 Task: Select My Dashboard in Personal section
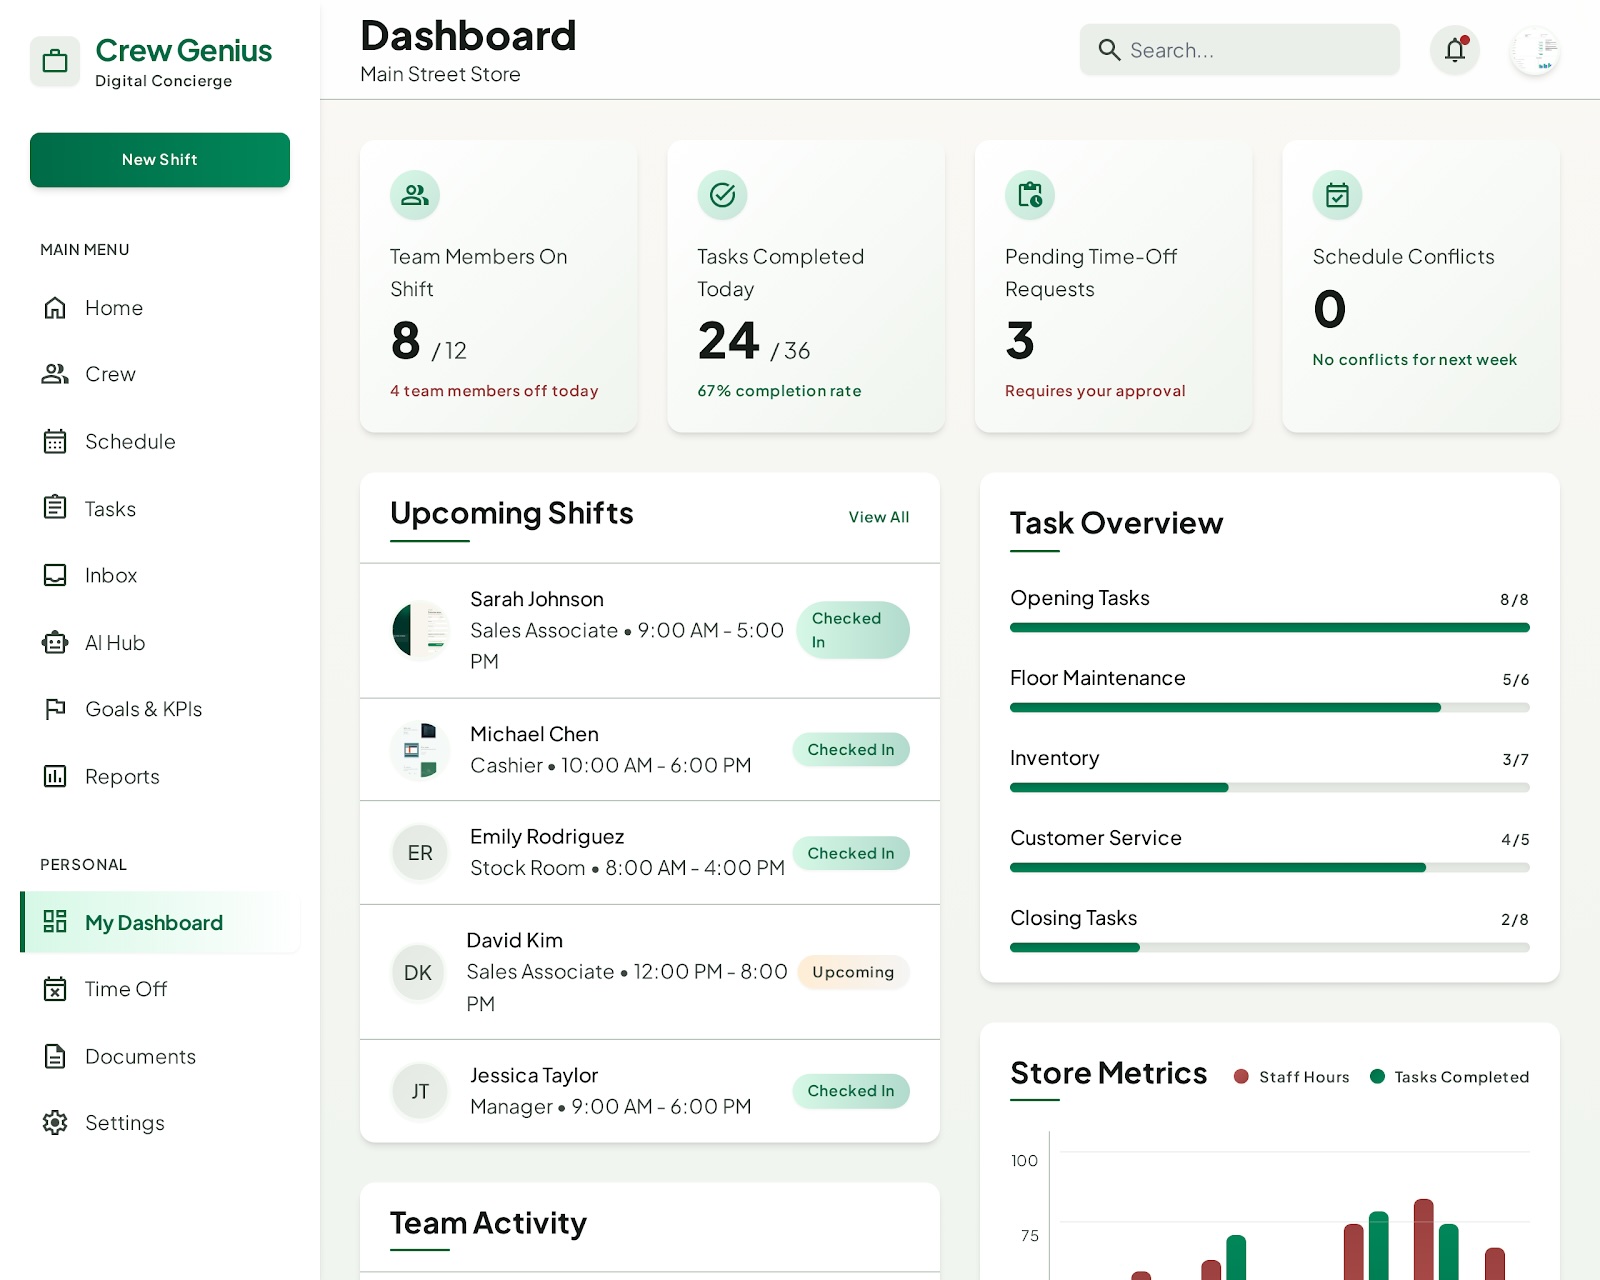160,922
